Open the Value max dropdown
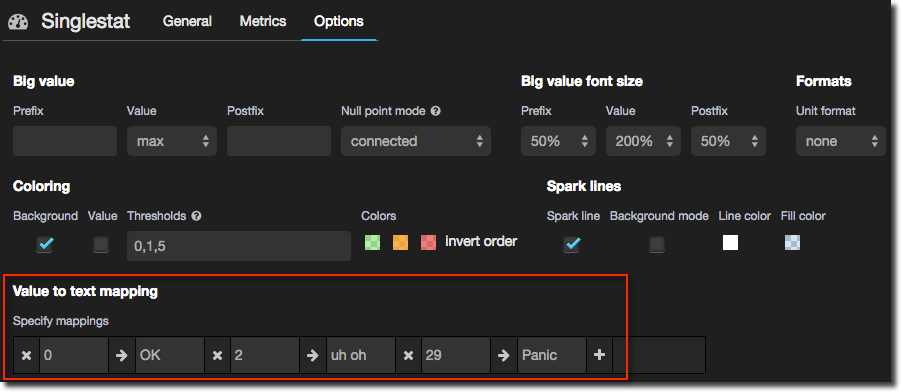The height and width of the screenshot is (392, 901). pos(172,141)
